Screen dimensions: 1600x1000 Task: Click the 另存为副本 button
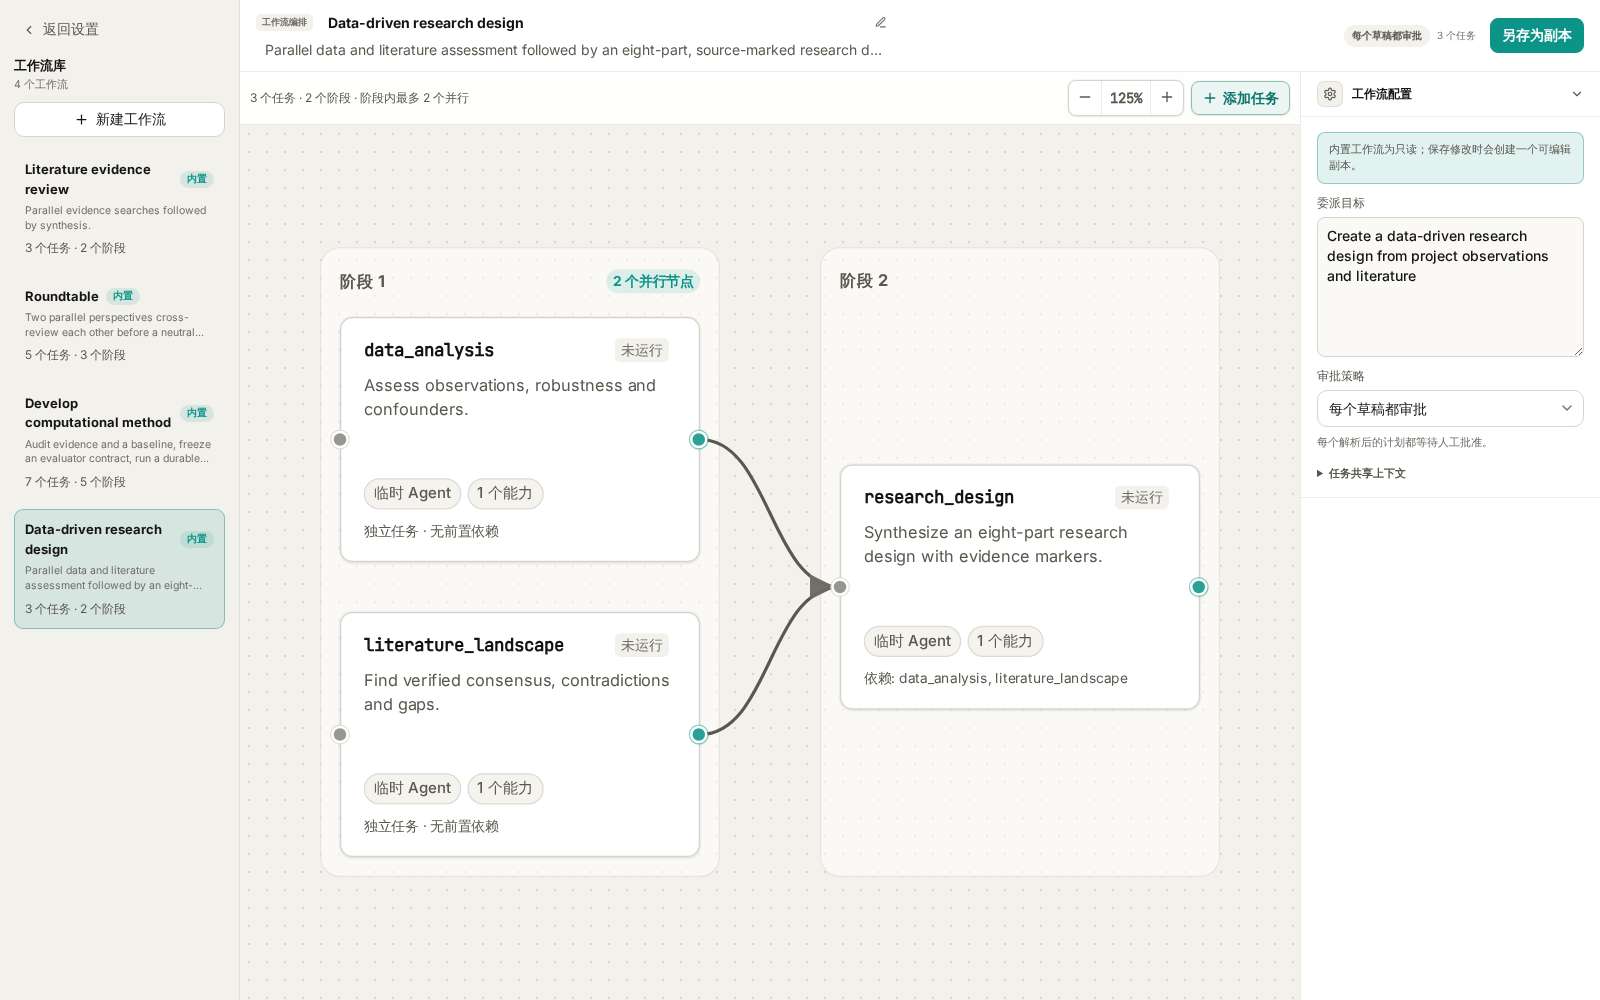coord(1537,36)
